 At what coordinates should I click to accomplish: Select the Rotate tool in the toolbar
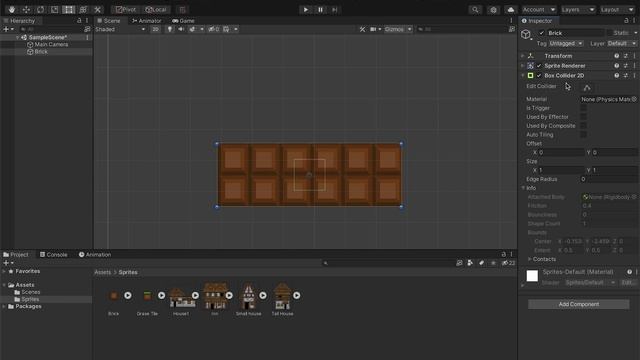(40, 9)
